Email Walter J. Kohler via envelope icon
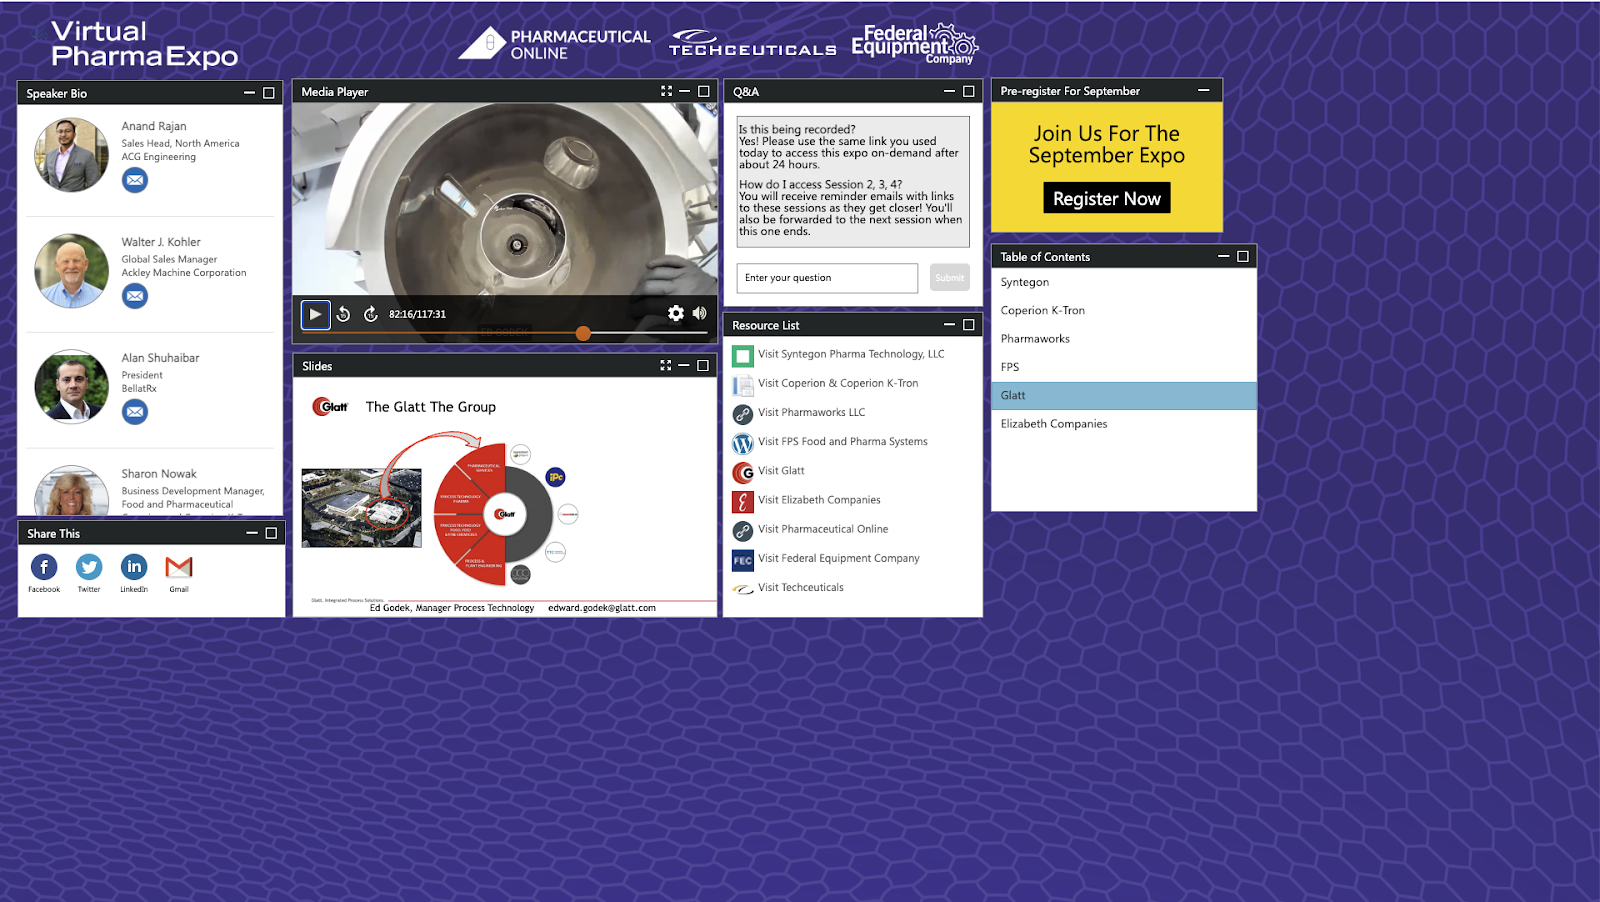Viewport: 1600px width, 902px height. click(x=135, y=296)
